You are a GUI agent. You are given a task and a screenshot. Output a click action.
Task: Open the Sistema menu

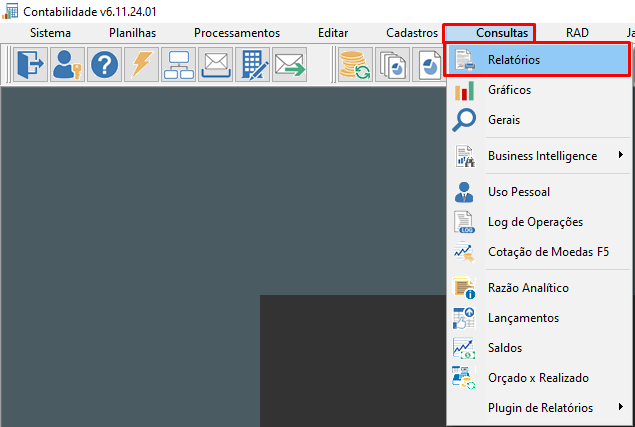(x=50, y=33)
